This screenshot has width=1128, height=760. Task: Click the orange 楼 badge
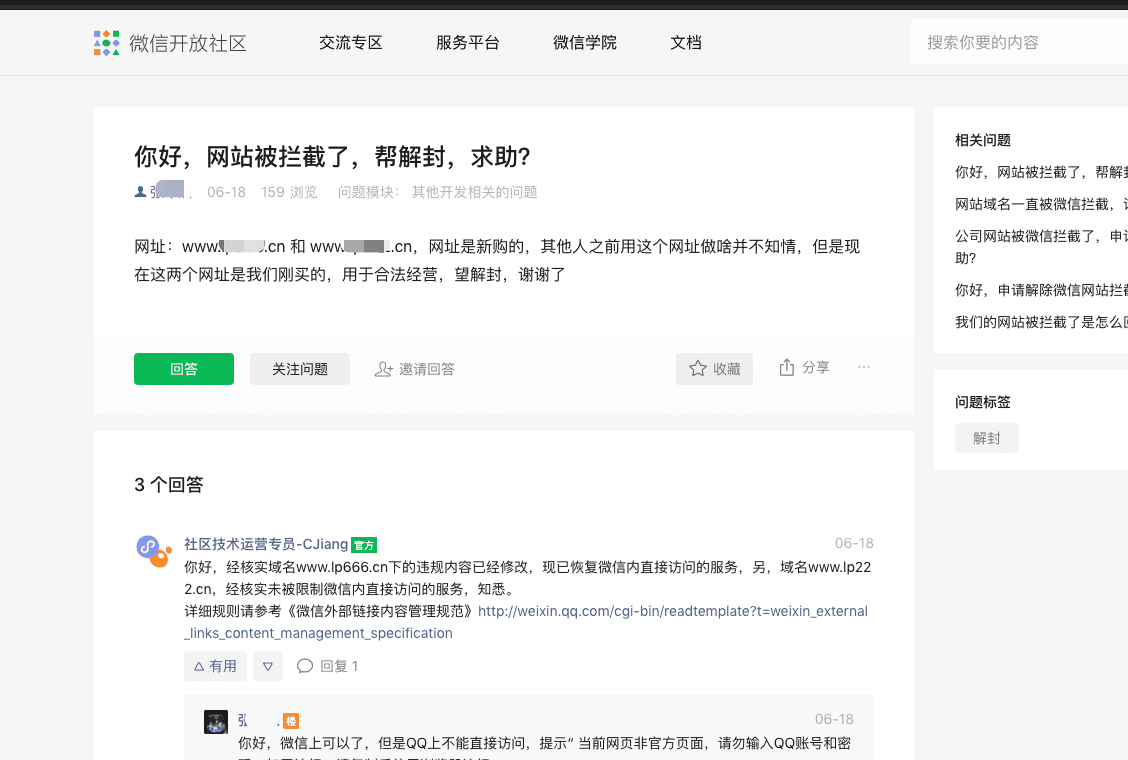pyautogui.click(x=291, y=721)
